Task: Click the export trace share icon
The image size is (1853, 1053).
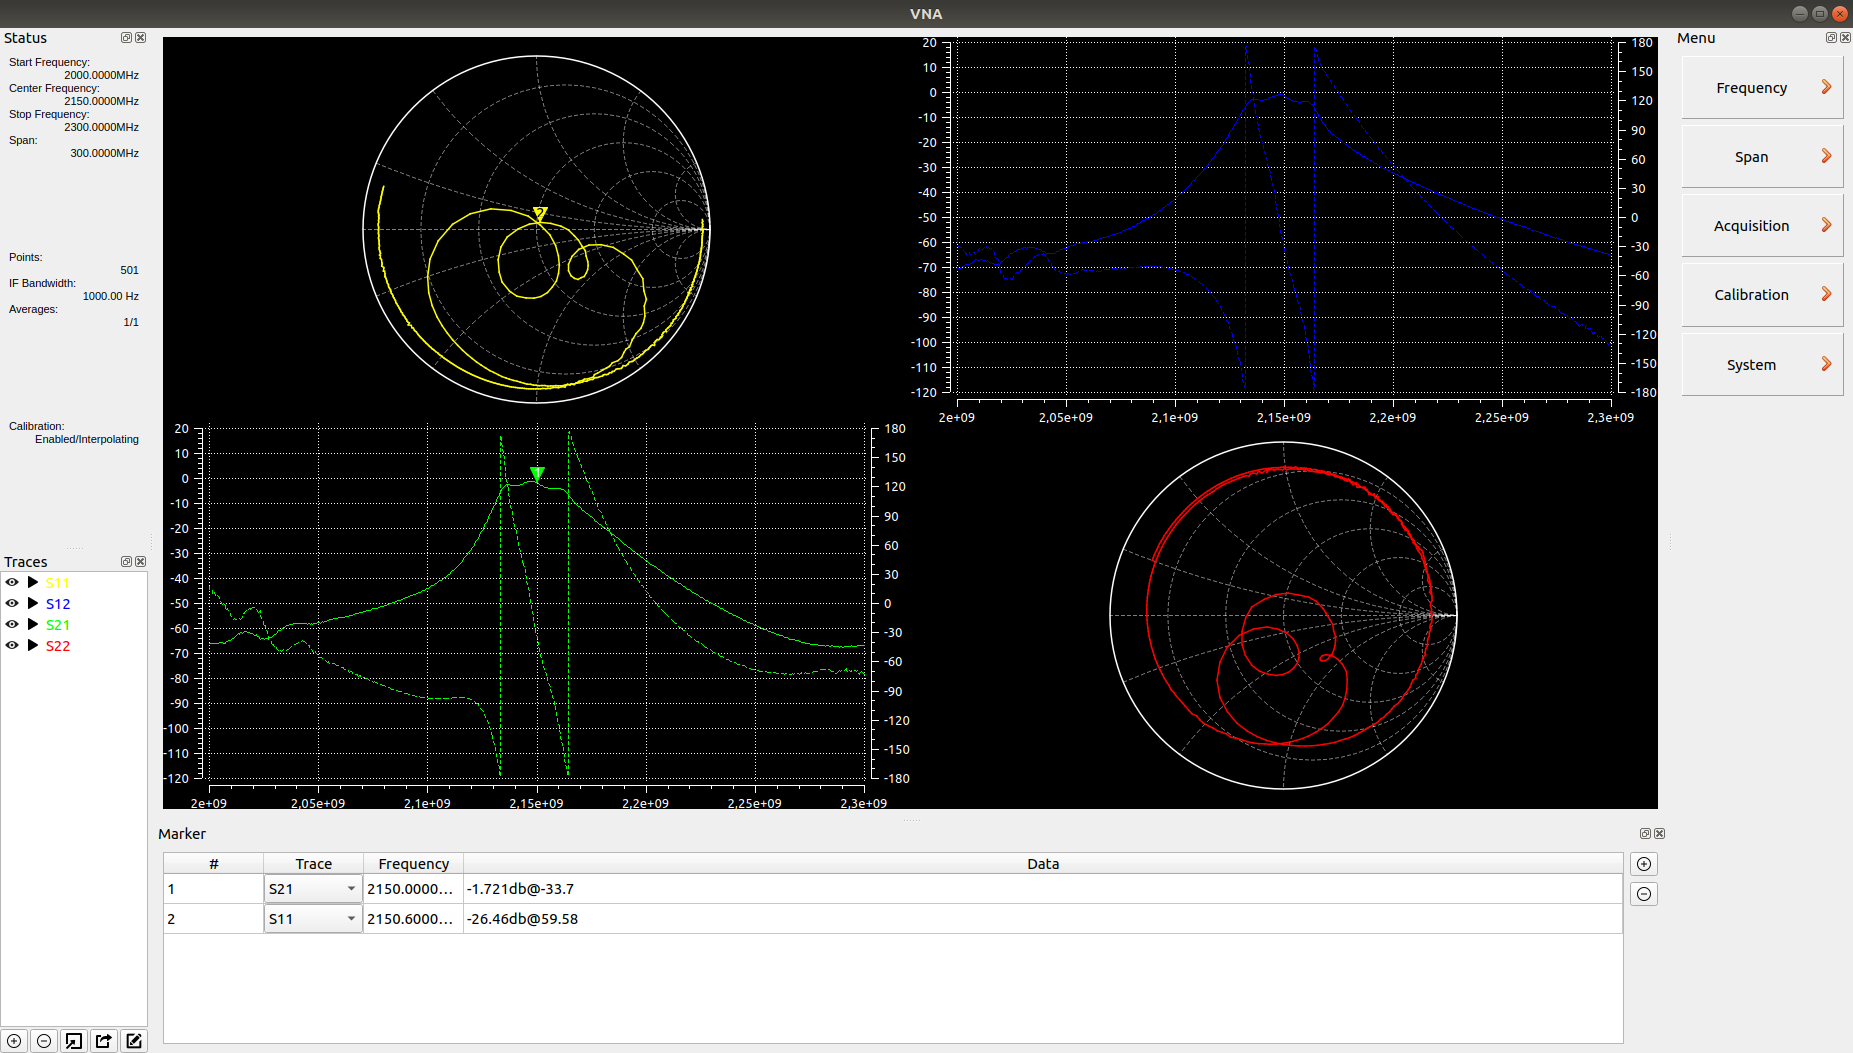Action: coord(104,1041)
